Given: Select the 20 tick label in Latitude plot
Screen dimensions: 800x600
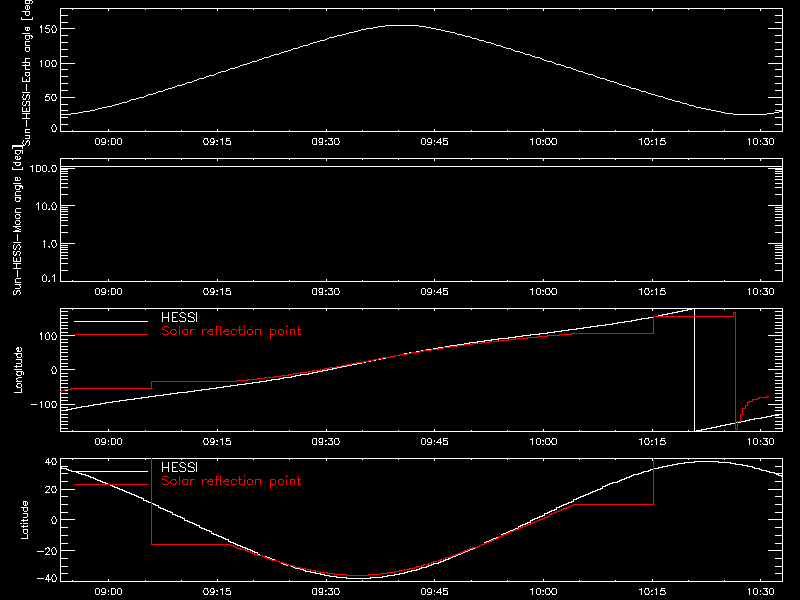Looking at the screenshot, I should click(x=51, y=489).
